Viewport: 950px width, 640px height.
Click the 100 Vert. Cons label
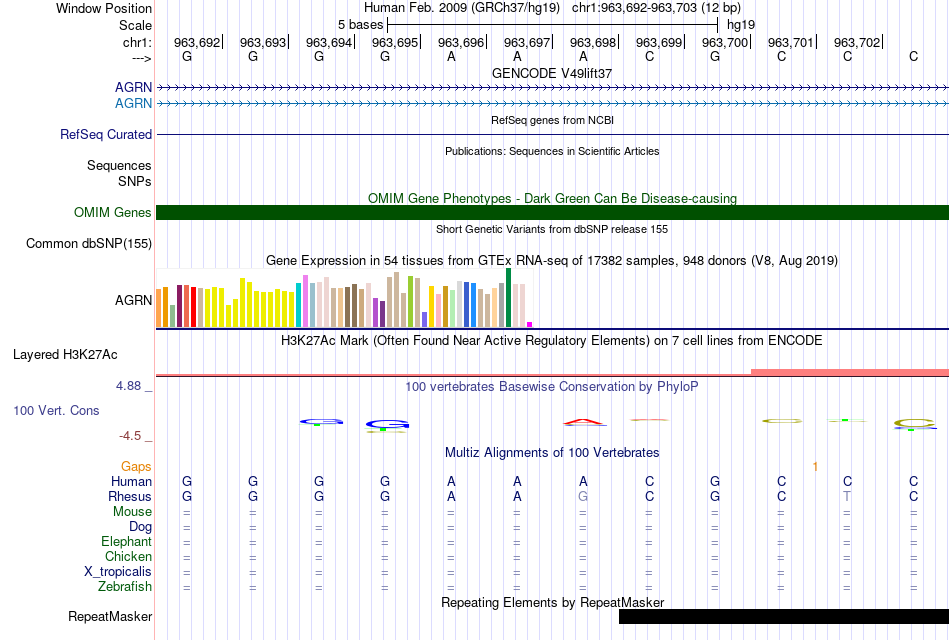56,410
